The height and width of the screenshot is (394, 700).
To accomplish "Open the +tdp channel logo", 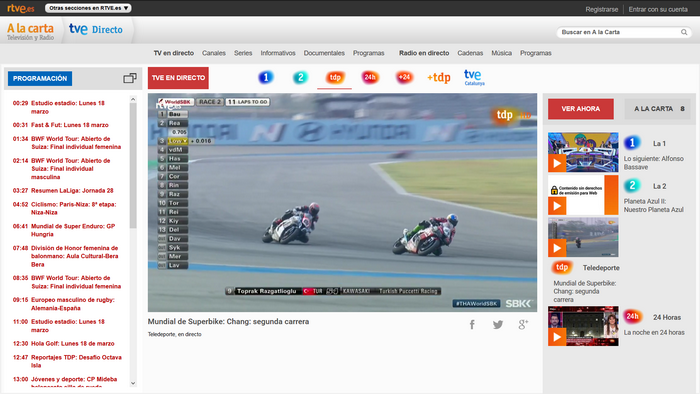I will coord(438,78).
